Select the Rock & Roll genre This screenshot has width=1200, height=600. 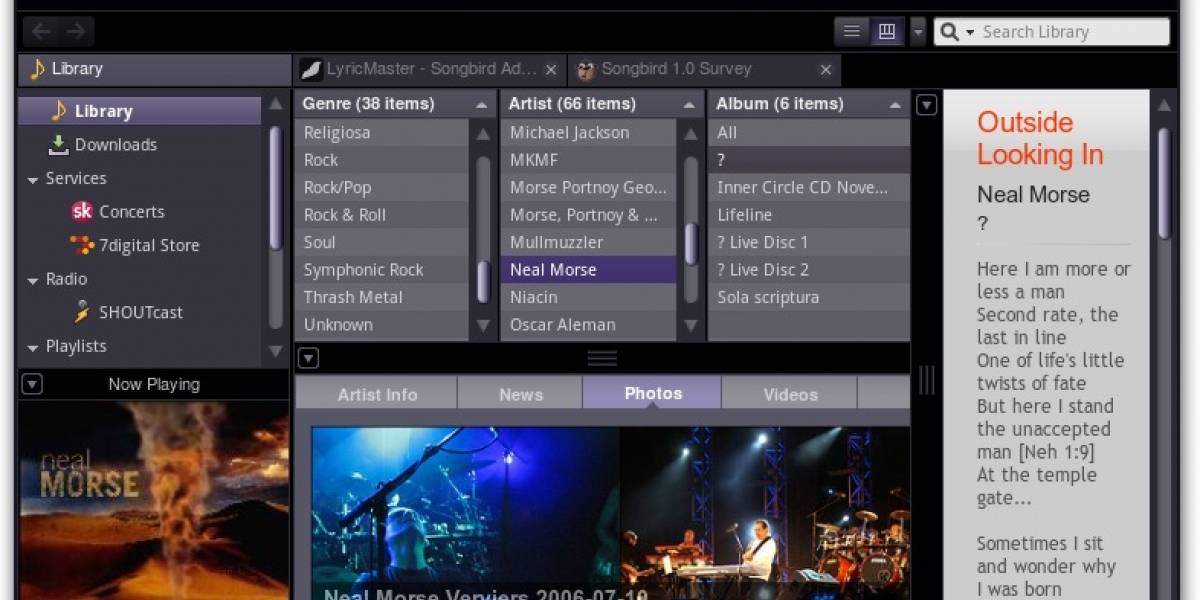tap(381, 215)
